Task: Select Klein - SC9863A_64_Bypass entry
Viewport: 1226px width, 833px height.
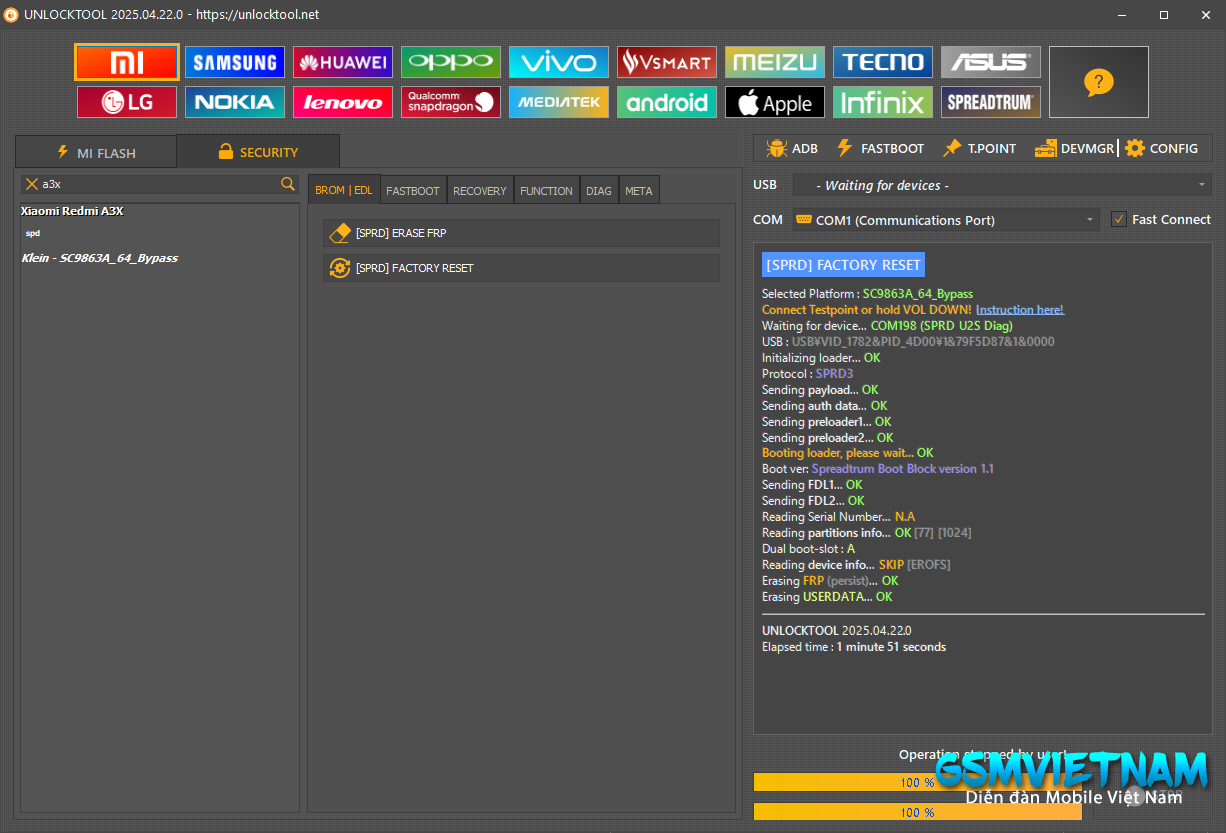Action: coord(100,258)
